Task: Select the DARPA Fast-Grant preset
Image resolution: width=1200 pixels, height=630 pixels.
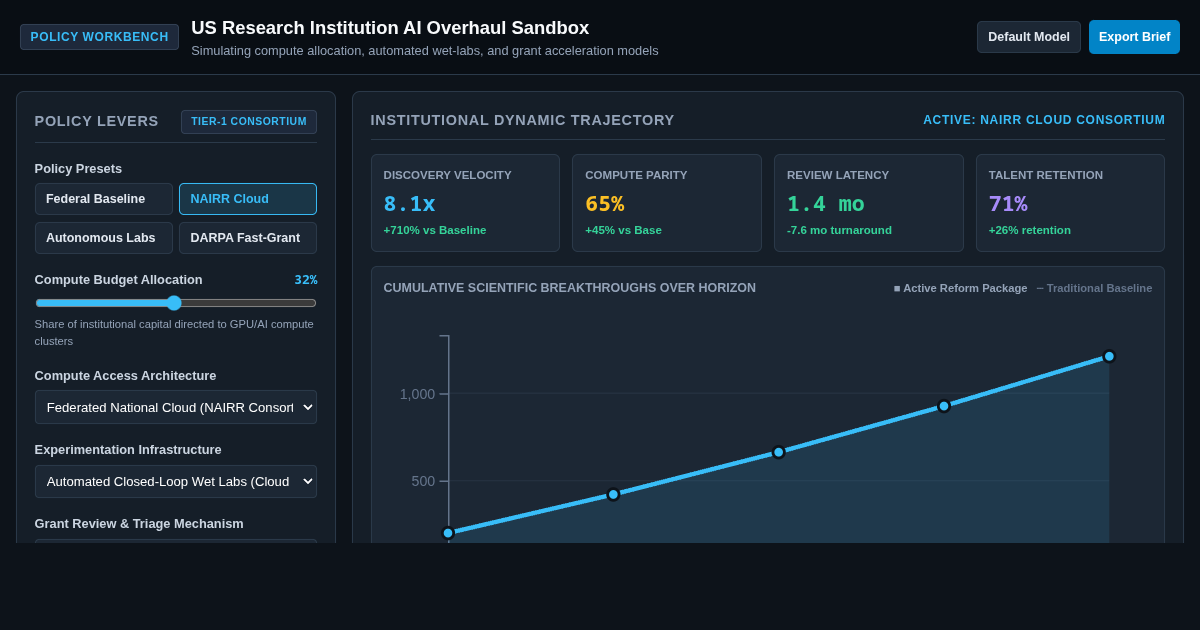Action: click(248, 238)
